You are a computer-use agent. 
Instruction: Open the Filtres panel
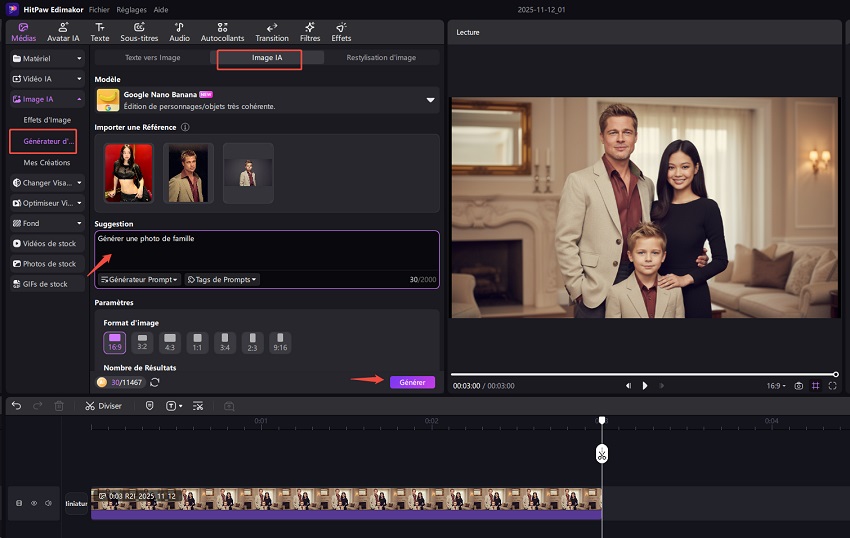tap(310, 32)
